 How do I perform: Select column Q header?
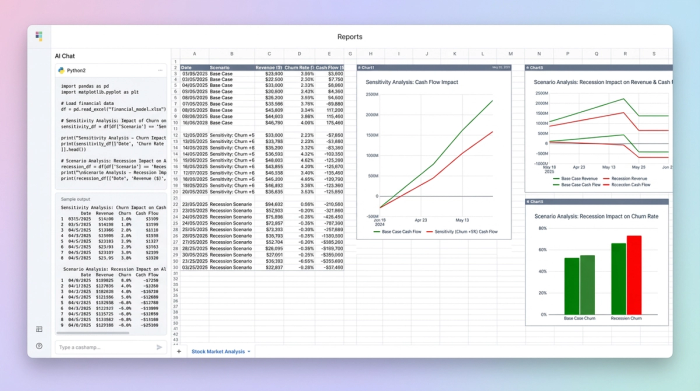[596, 54]
